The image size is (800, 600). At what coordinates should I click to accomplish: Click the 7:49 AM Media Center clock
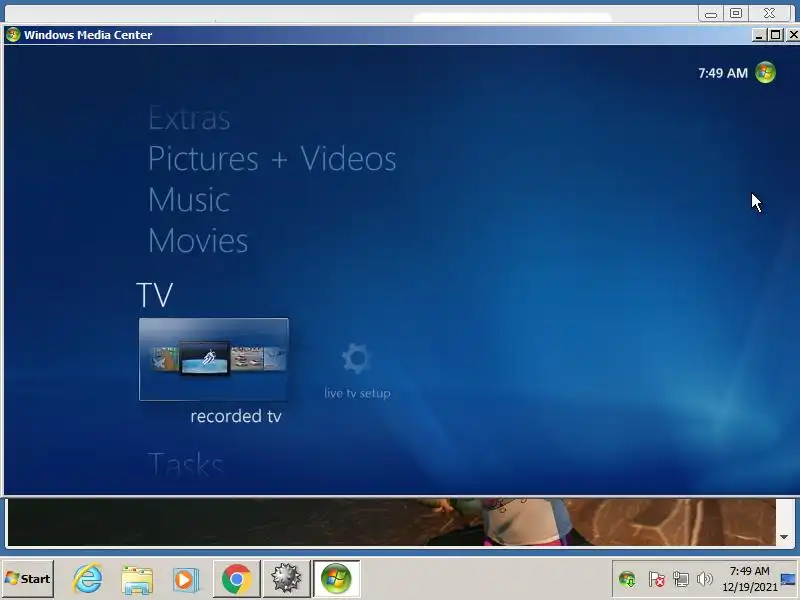[722, 73]
